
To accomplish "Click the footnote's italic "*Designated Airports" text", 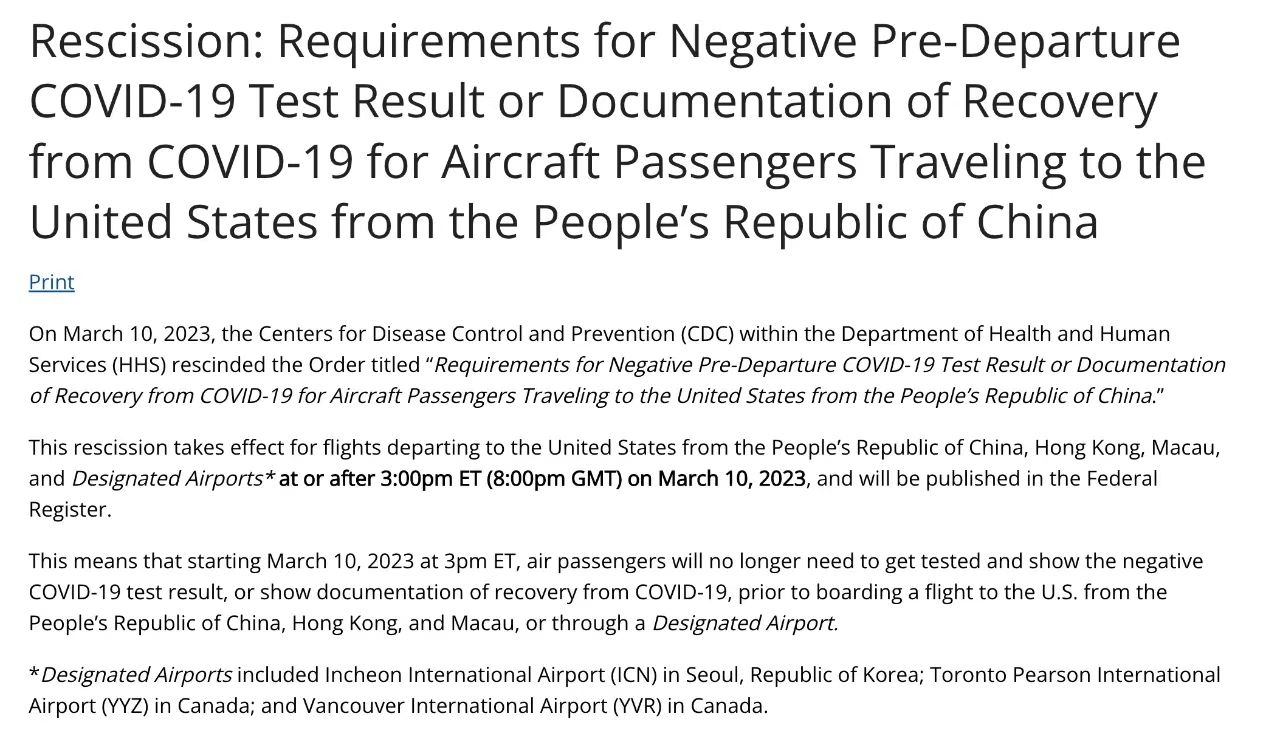I will tap(131, 675).
